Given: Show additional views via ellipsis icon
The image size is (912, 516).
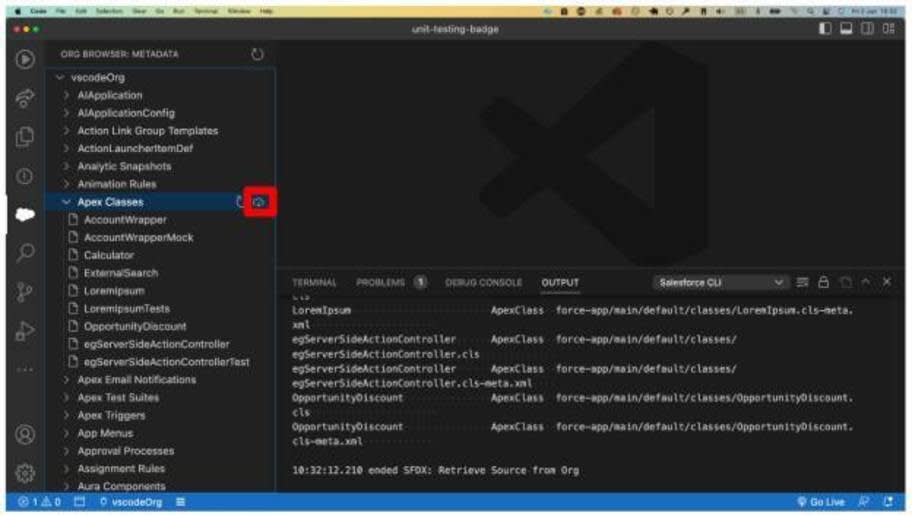Looking at the screenshot, I should point(25,369).
